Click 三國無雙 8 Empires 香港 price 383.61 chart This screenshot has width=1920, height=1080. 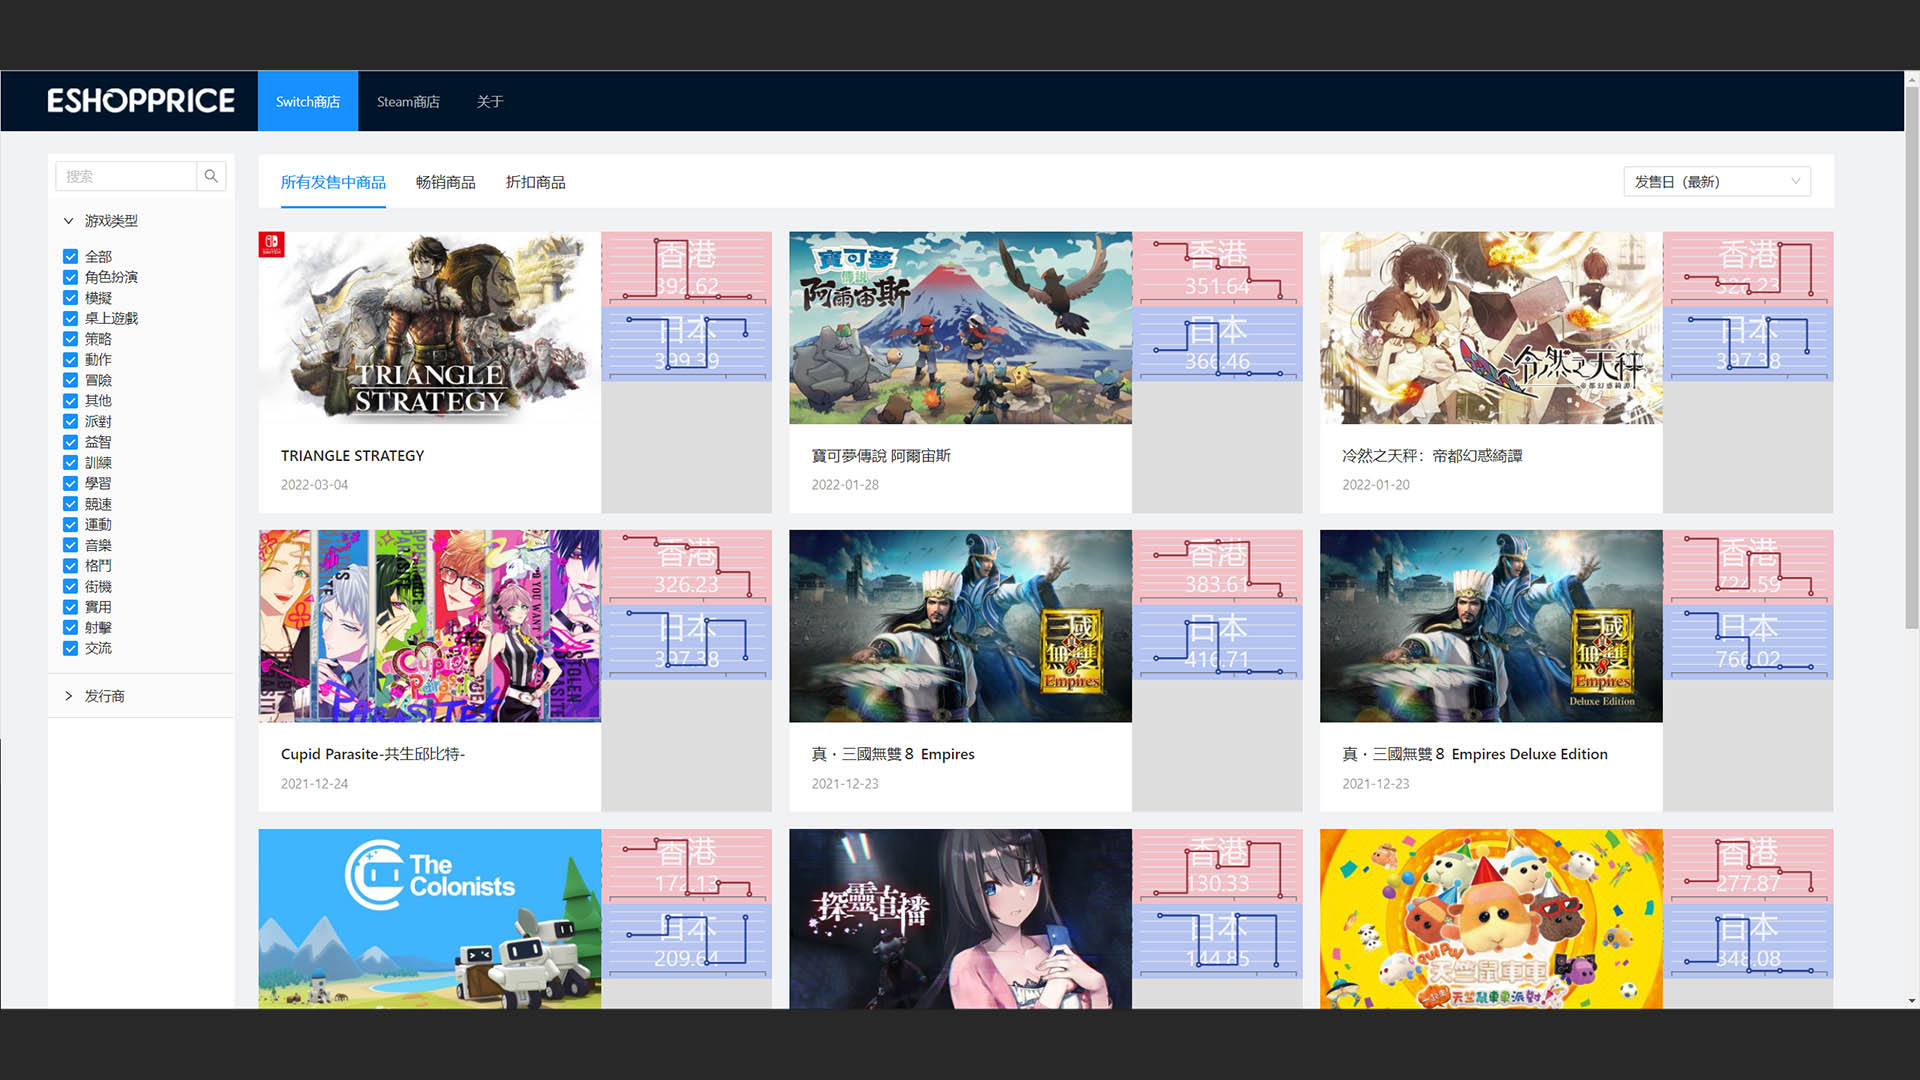(x=1217, y=567)
